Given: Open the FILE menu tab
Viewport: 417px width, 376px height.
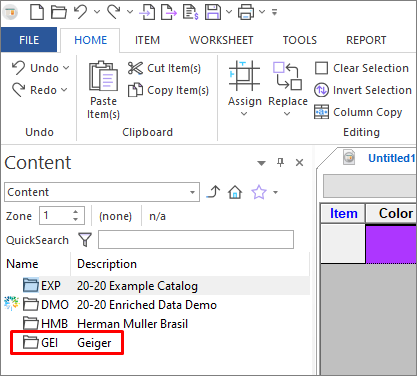Looking at the screenshot, I should pos(29,40).
